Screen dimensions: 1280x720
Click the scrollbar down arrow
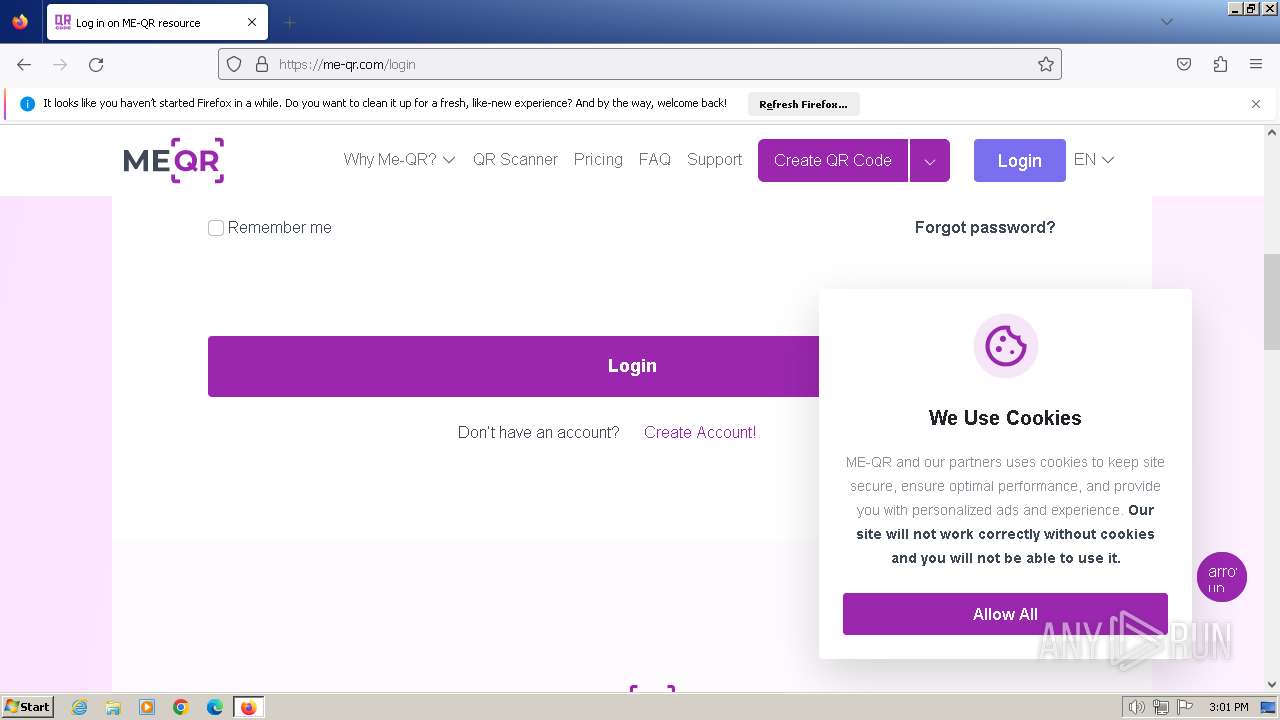1272,685
